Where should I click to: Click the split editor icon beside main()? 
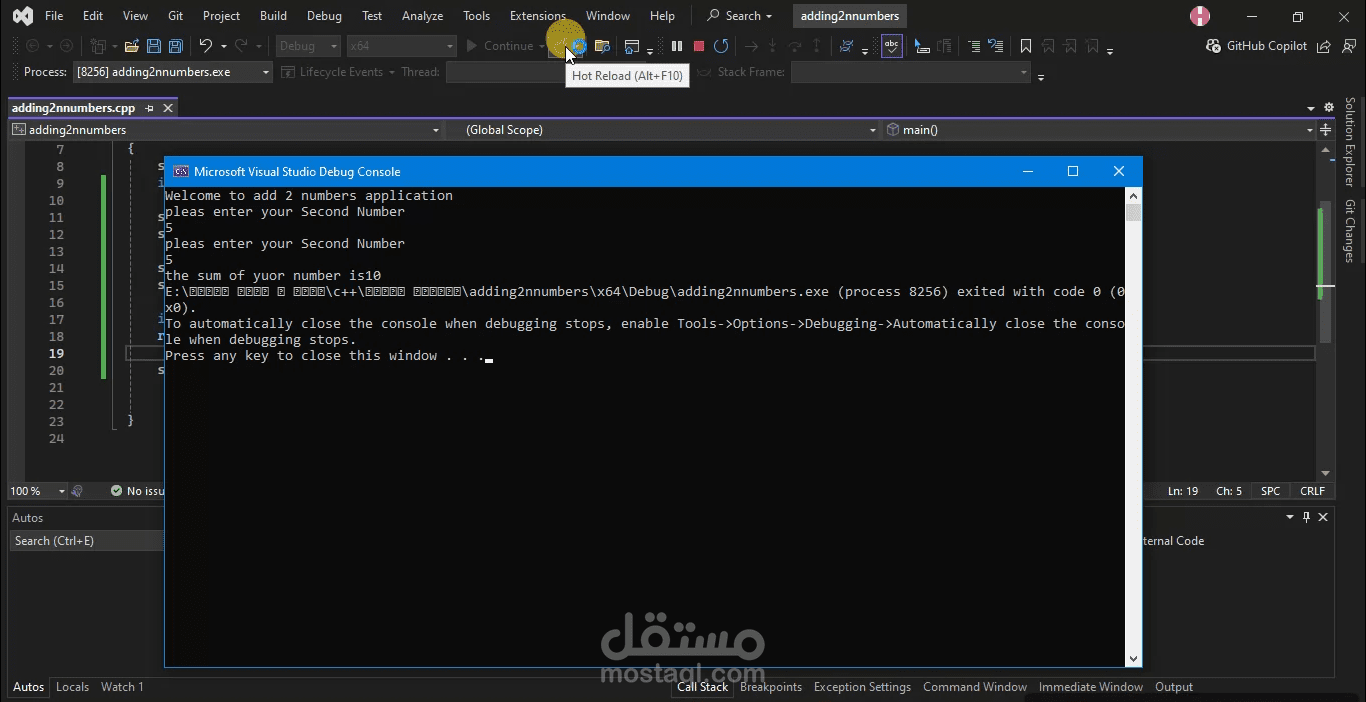click(1326, 130)
